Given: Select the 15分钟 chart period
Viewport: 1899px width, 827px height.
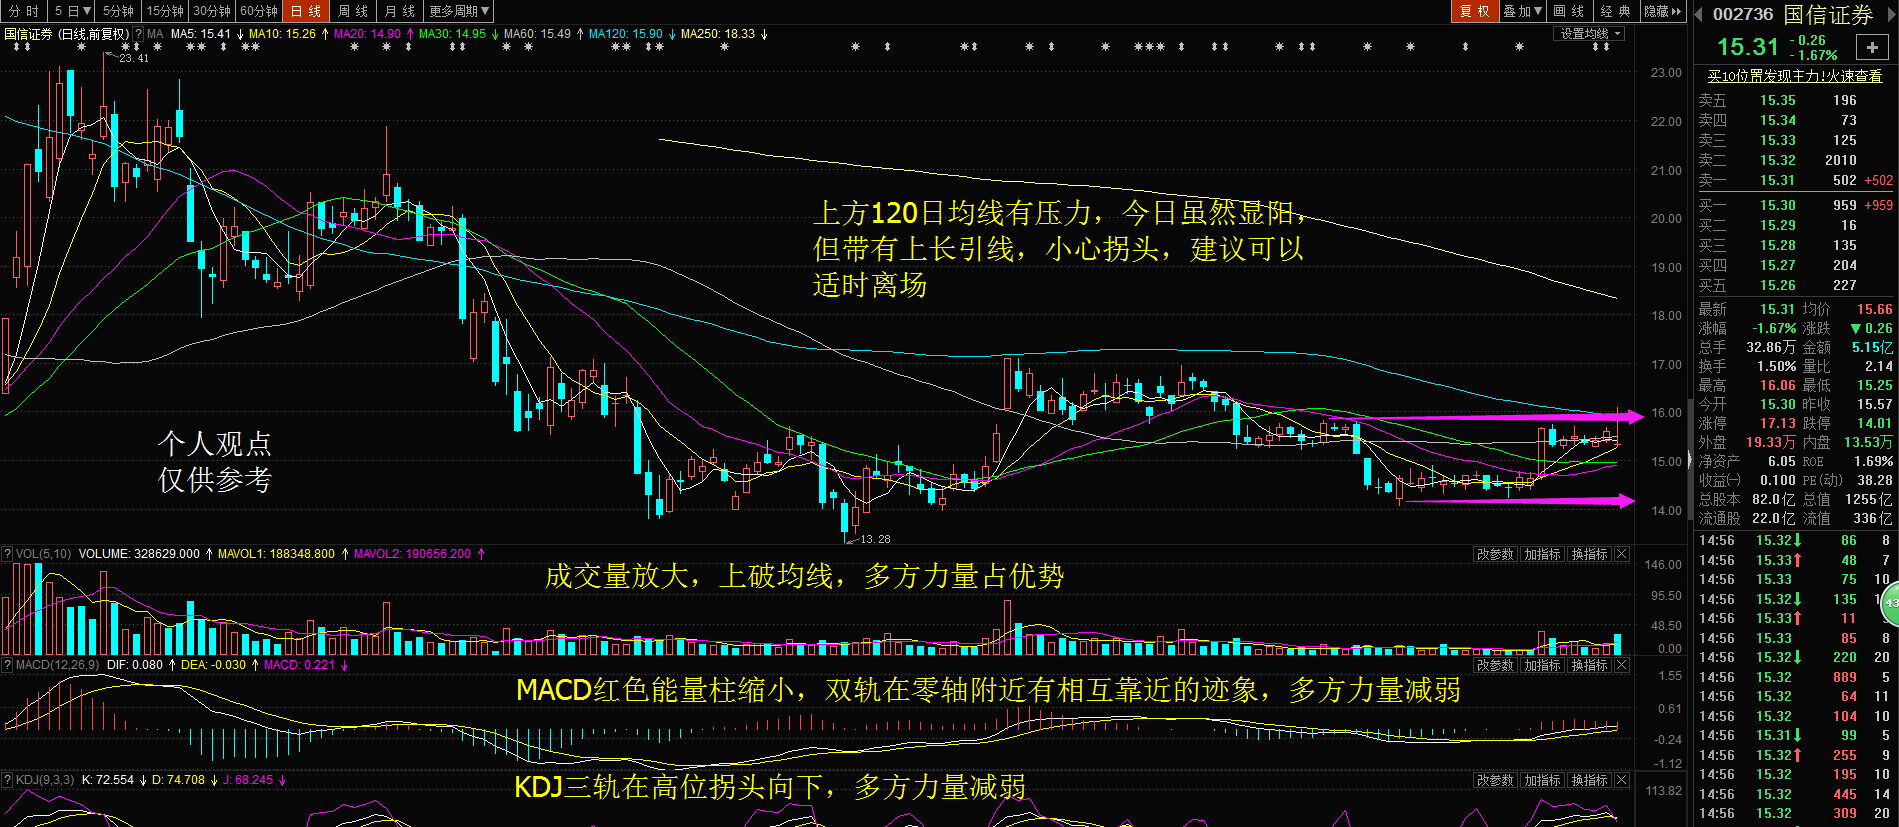Looking at the screenshot, I should click(165, 11).
